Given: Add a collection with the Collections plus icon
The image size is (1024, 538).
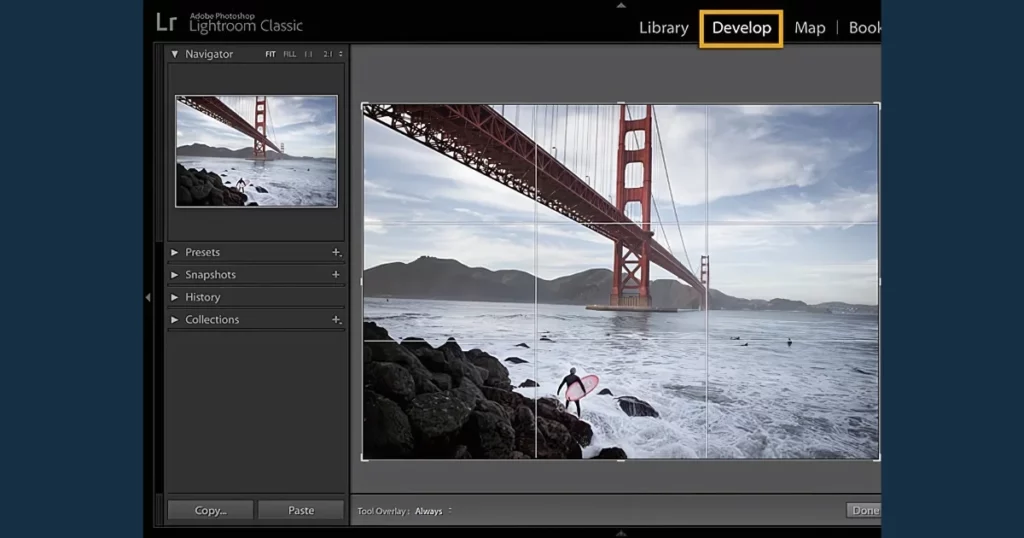Looking at the screenshot, I should coord(336,320).
